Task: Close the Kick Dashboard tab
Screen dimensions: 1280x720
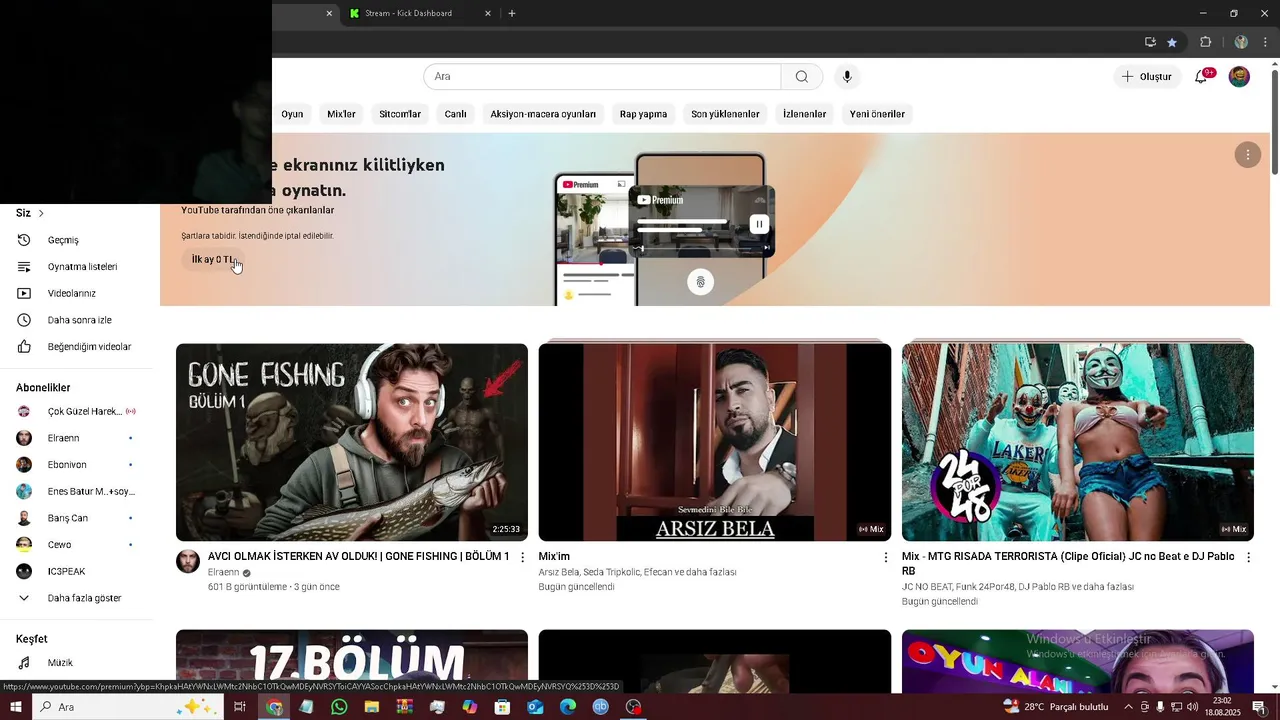Action: point(488,13)
